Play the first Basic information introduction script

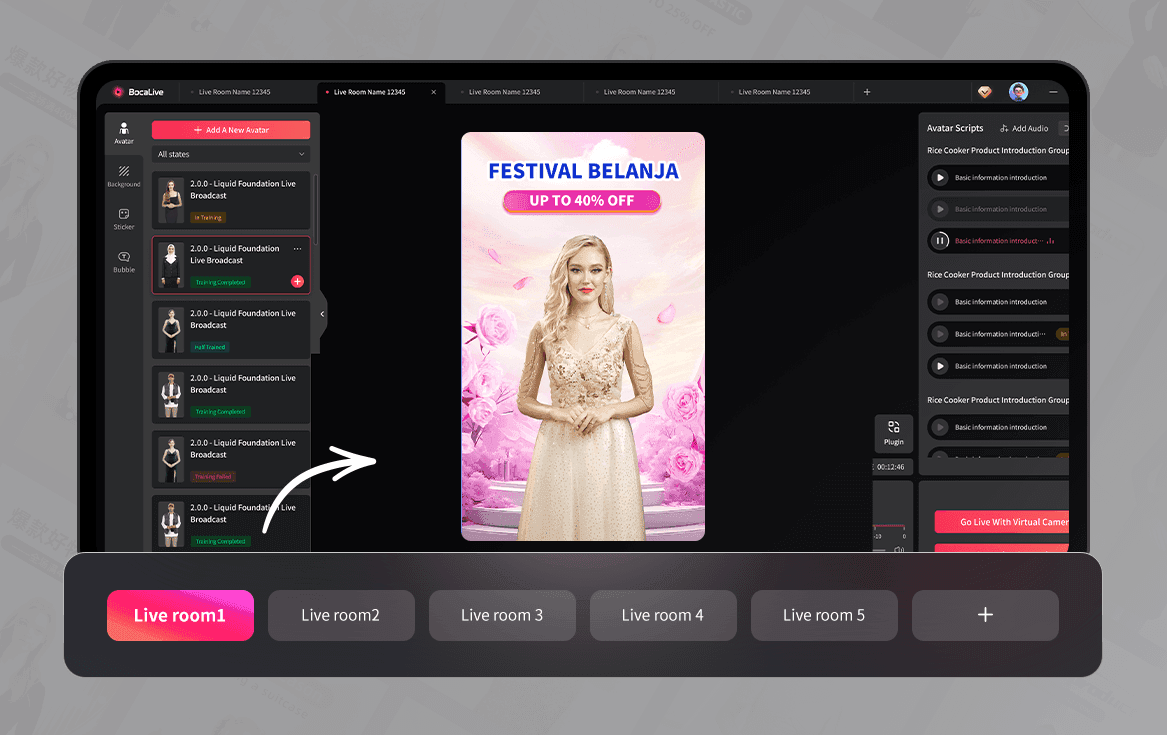[x=940, y=177]
